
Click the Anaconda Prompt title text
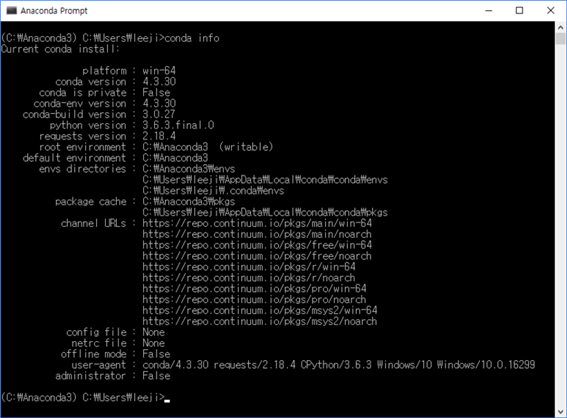(54, 11)
